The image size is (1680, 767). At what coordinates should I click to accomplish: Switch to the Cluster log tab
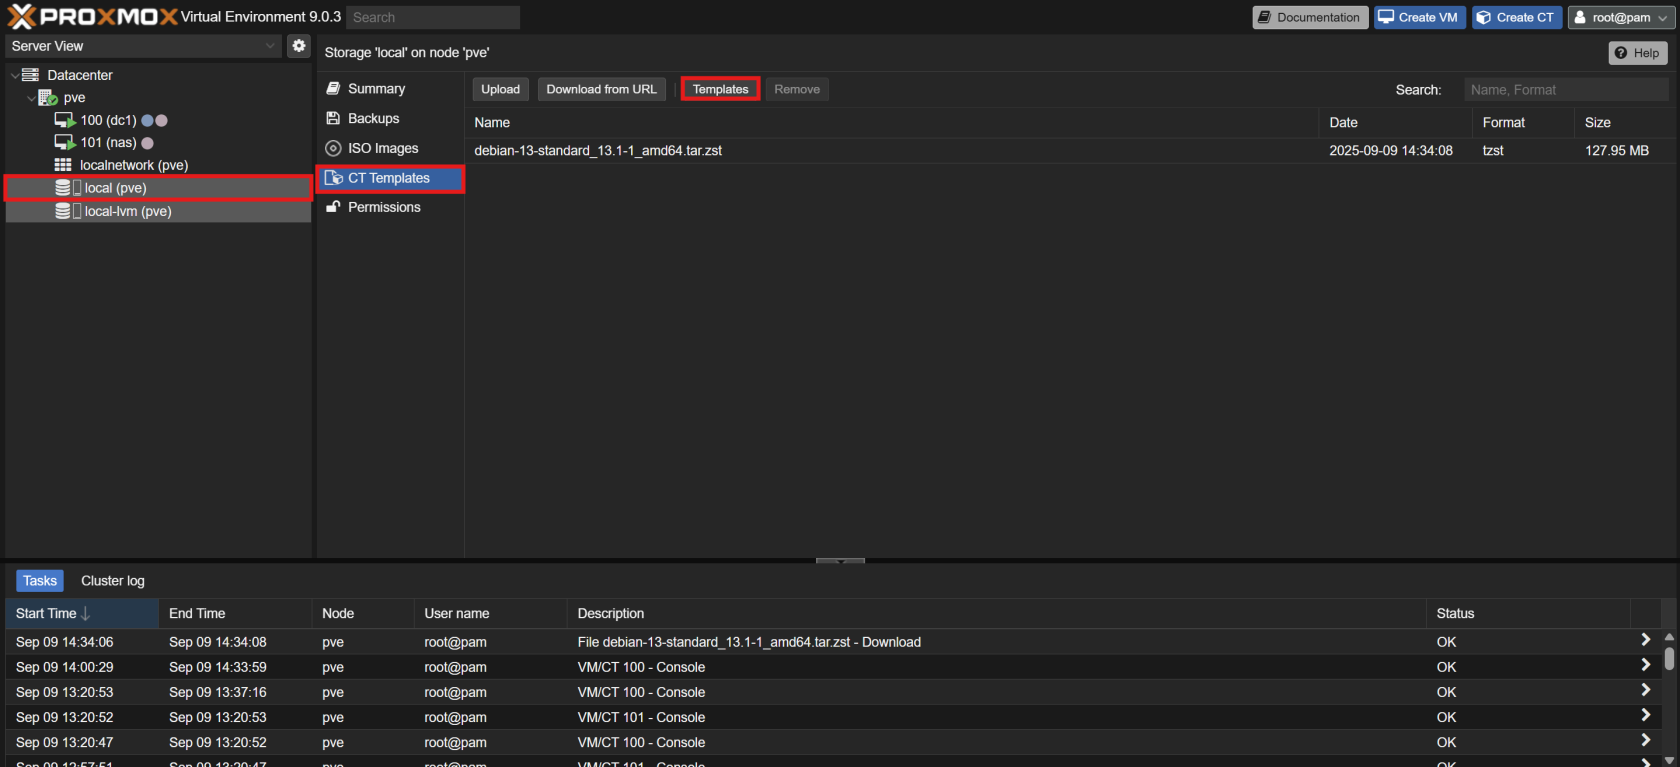coord(112,581)
